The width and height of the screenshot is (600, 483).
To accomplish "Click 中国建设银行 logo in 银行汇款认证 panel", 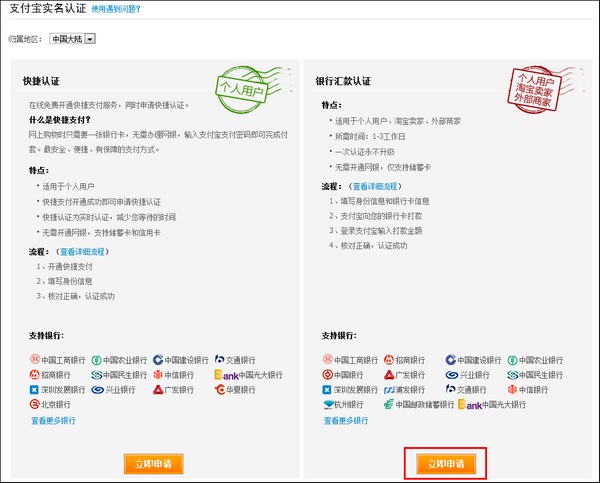I will click(473, 360).
